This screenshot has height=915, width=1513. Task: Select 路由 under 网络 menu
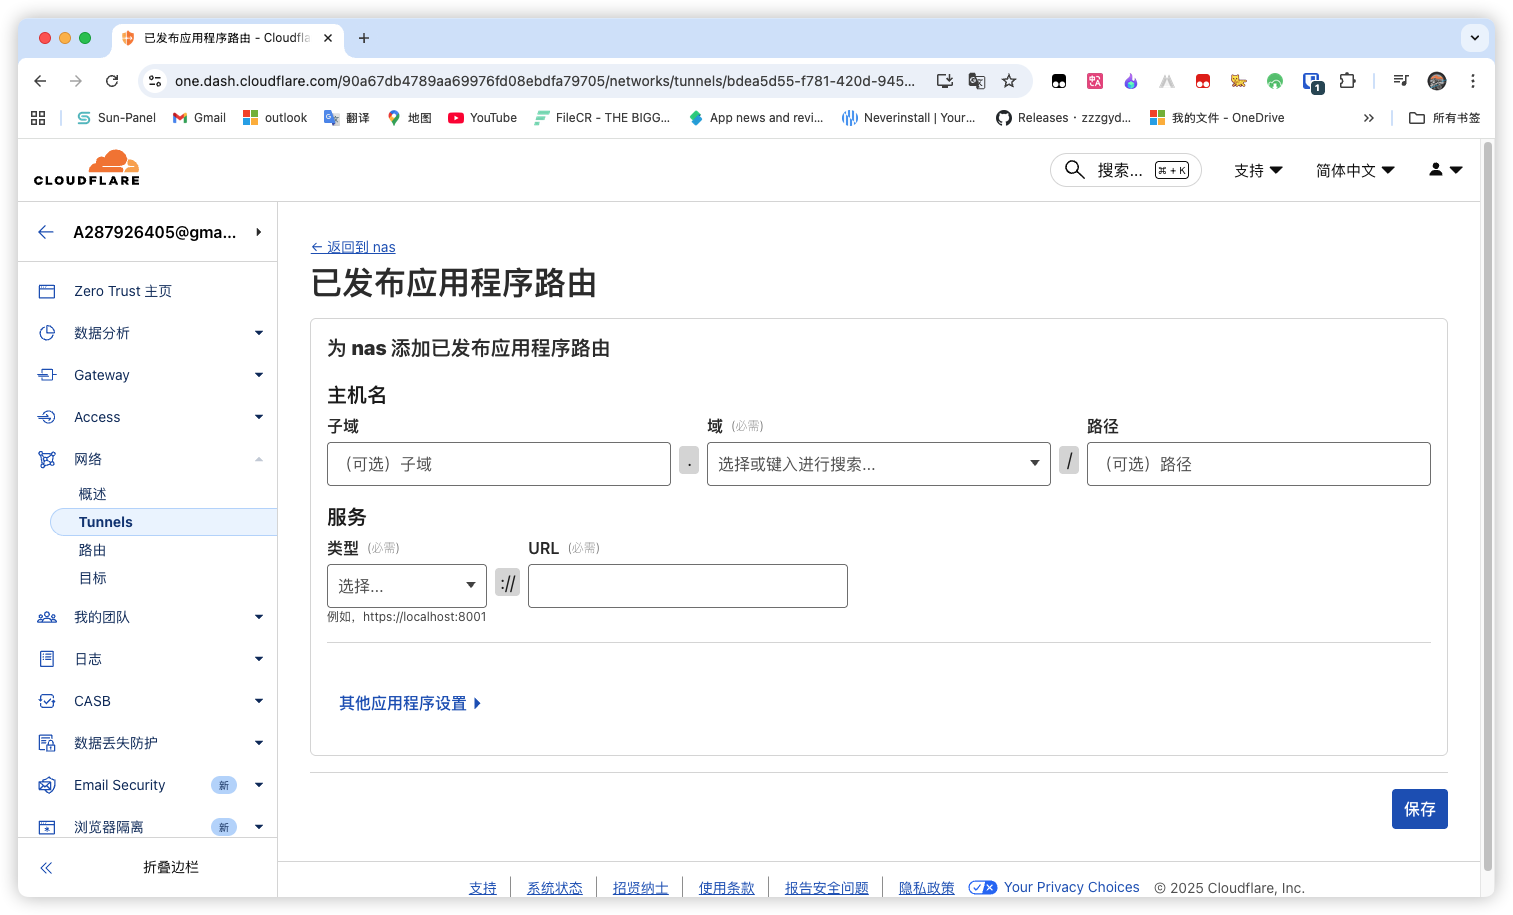(x=93, y=550)
